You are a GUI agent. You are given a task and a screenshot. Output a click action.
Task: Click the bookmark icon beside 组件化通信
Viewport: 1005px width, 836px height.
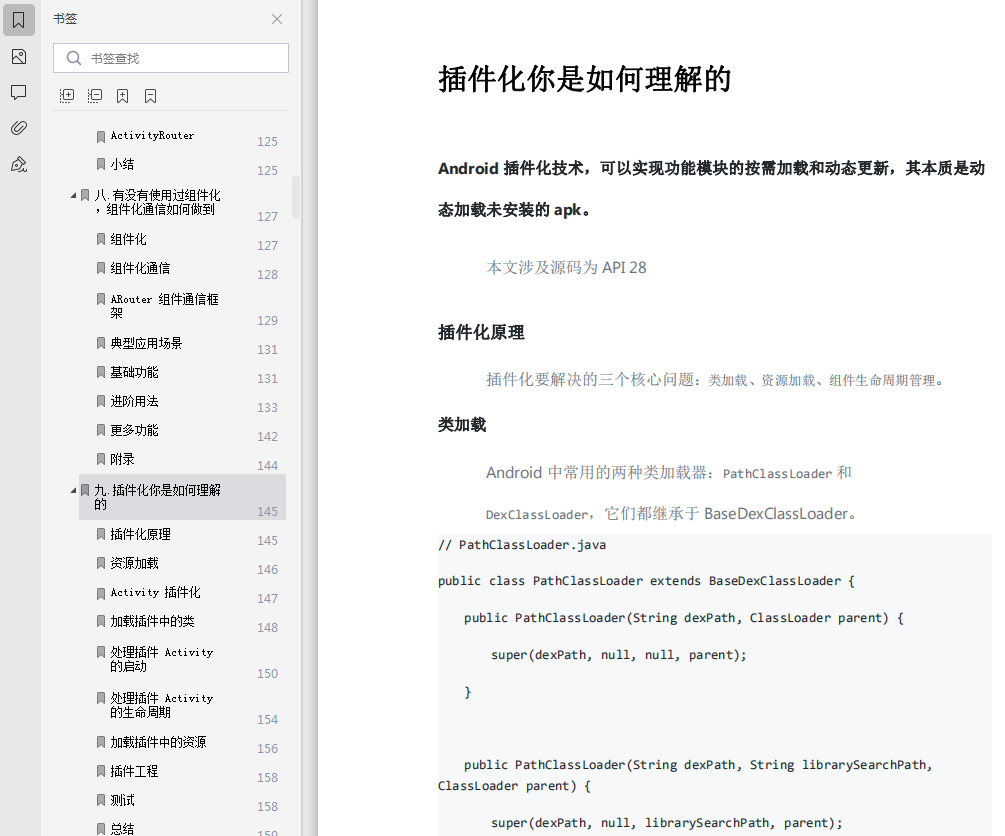pyautogui.click(x=101, y=268)
